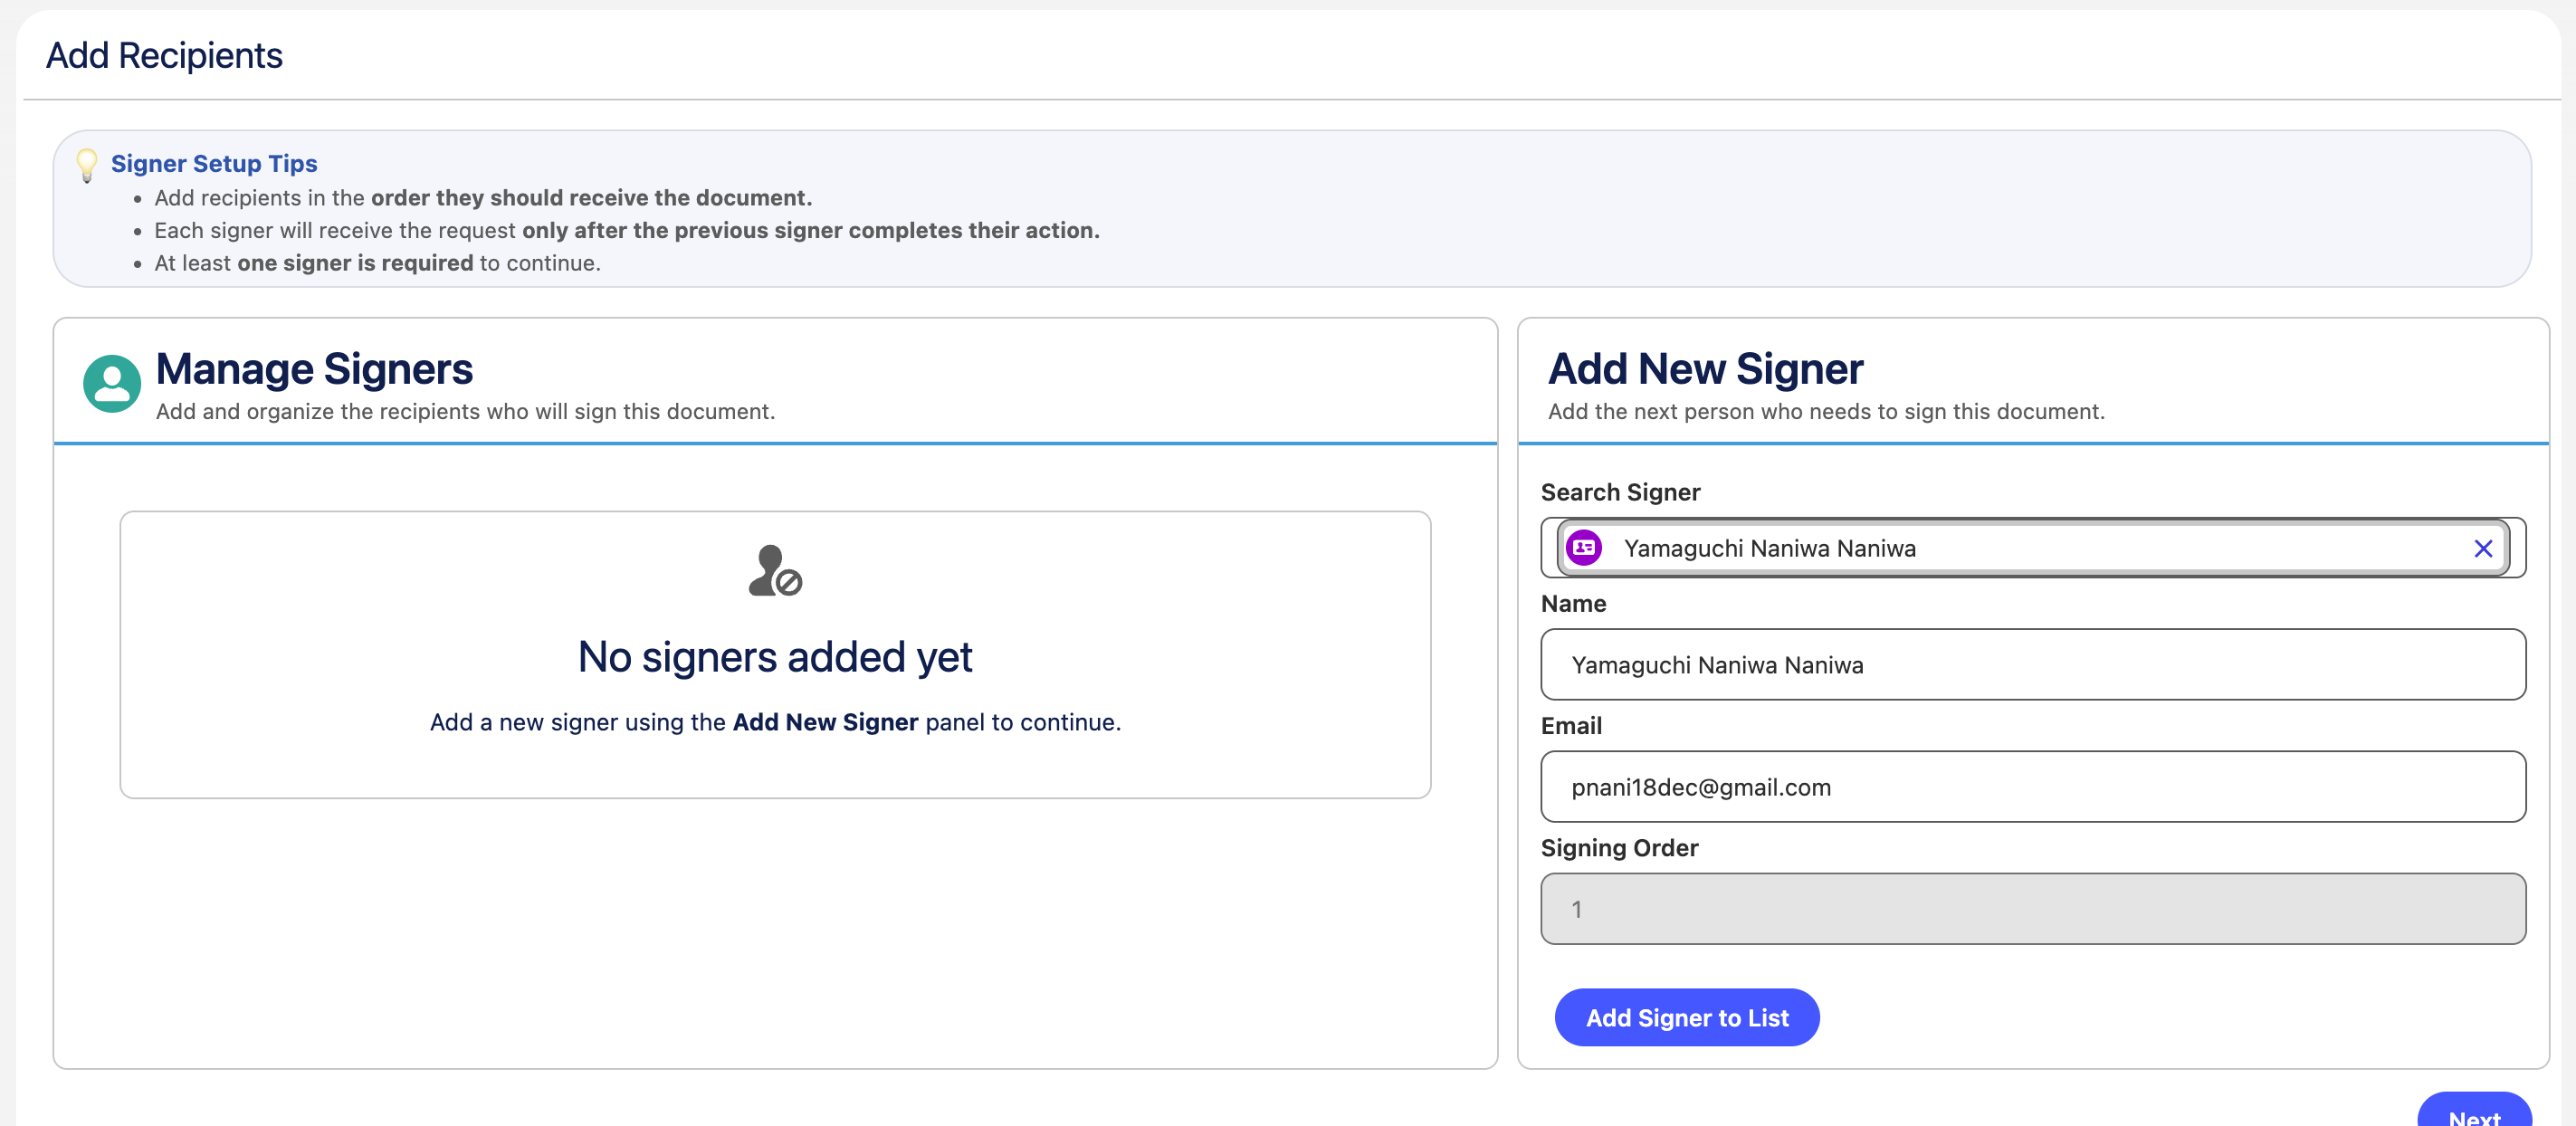Clear the selected signer with X
The image size is (2576, 1126).
tap(2483, 548)
